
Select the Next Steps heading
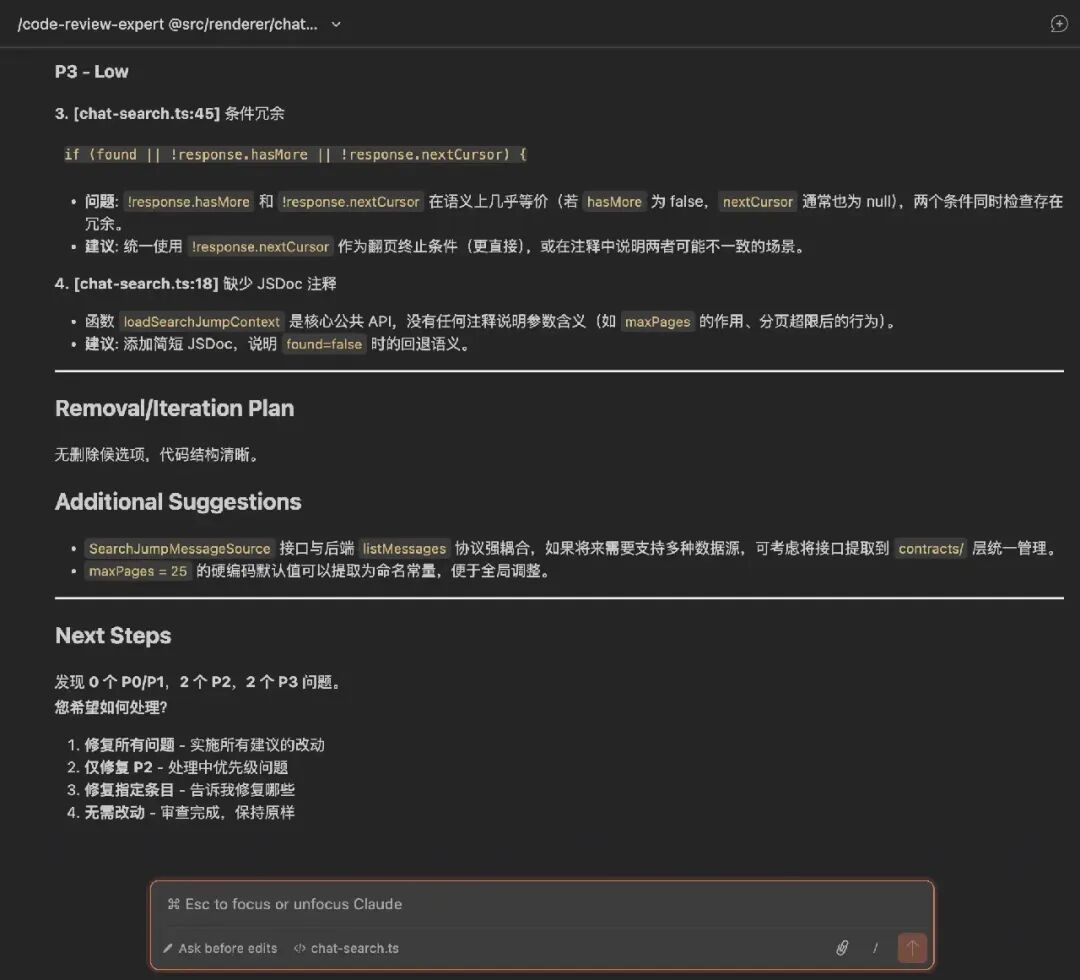(x=113, y=636)
